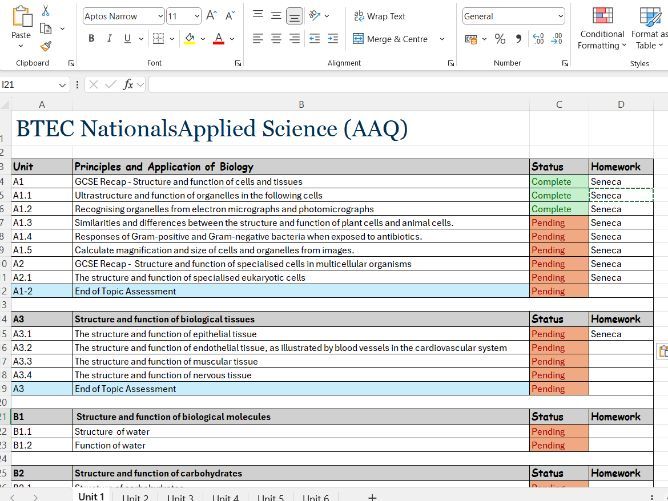Align text to middle
The width and height of the screenshot is (668, 501).
pos(276,16)
